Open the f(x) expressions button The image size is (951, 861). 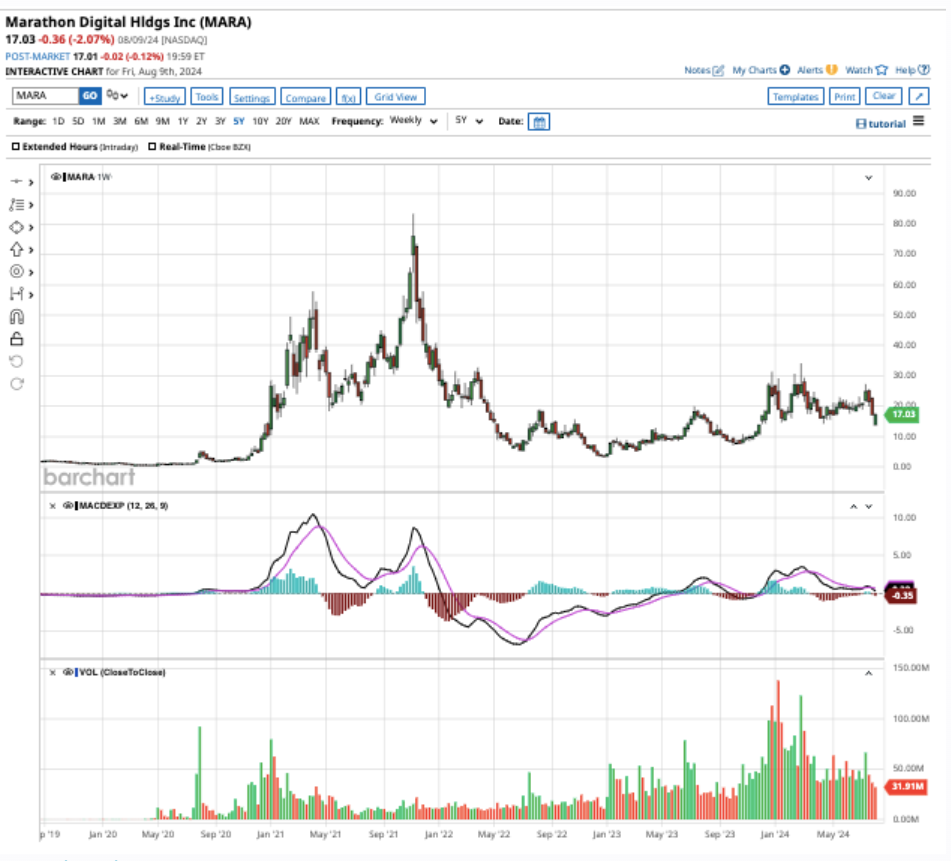click(x=348, y=97)
